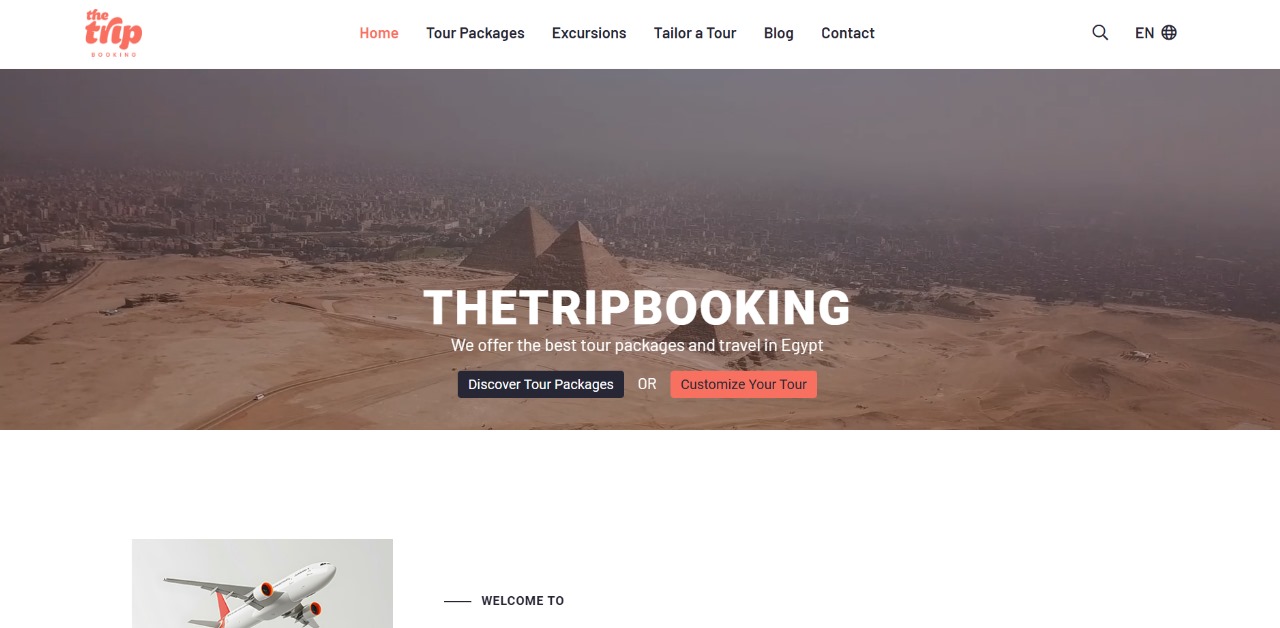Click the globe language icon
This screenshot has height=628, width=1280.
(x=1169, y=32)
